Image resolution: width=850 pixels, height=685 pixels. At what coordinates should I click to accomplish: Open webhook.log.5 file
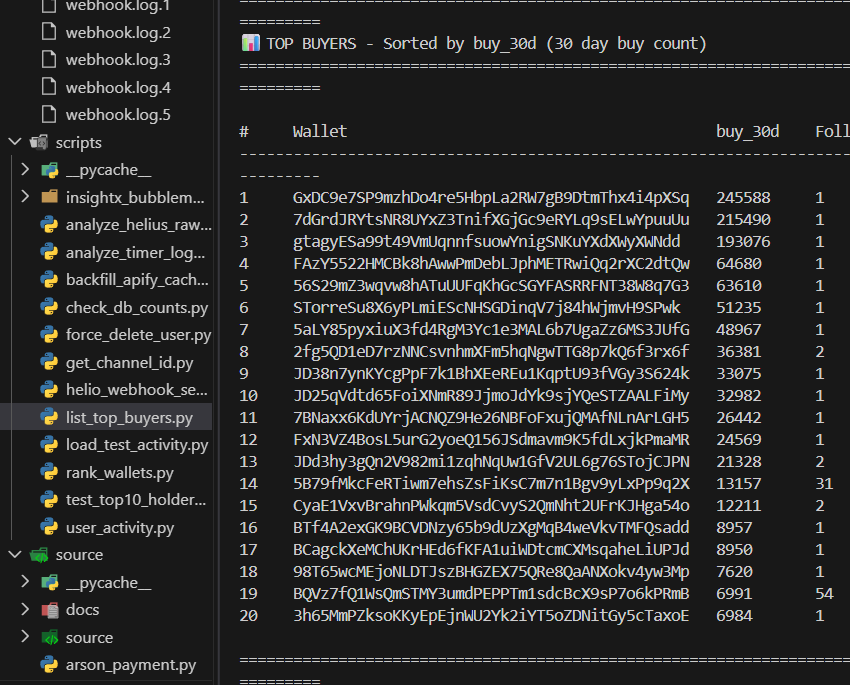(118, 115)
